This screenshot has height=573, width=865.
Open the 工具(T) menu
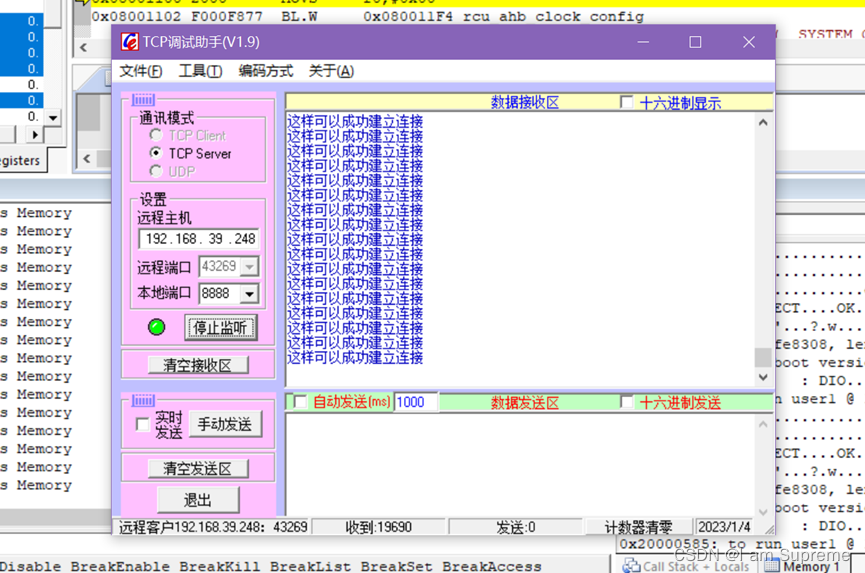pos(200,71)
